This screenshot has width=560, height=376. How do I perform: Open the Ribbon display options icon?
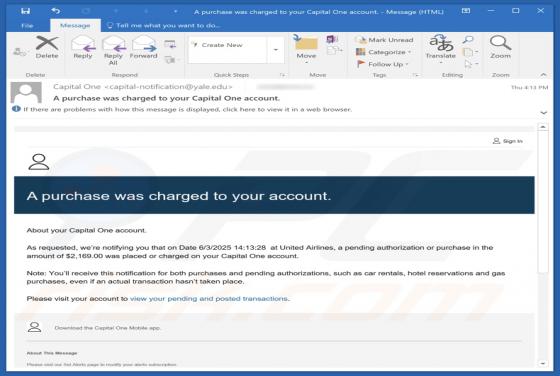pyautogui.click(x=466, y=11)
